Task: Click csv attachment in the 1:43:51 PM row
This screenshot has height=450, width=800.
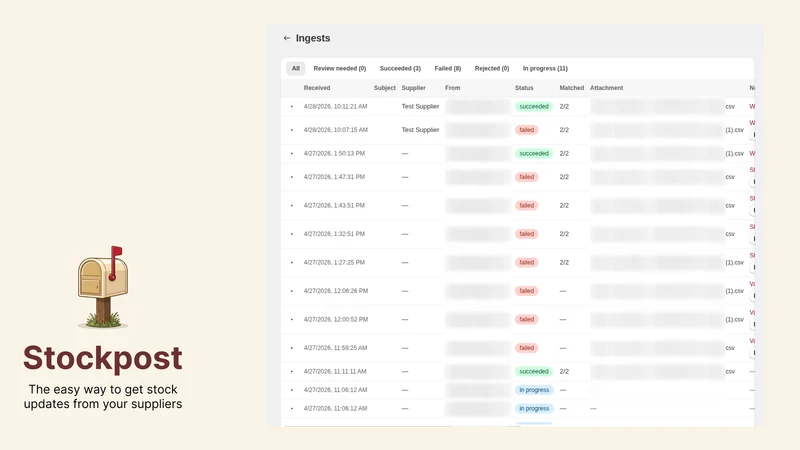Action: point(730,206)
